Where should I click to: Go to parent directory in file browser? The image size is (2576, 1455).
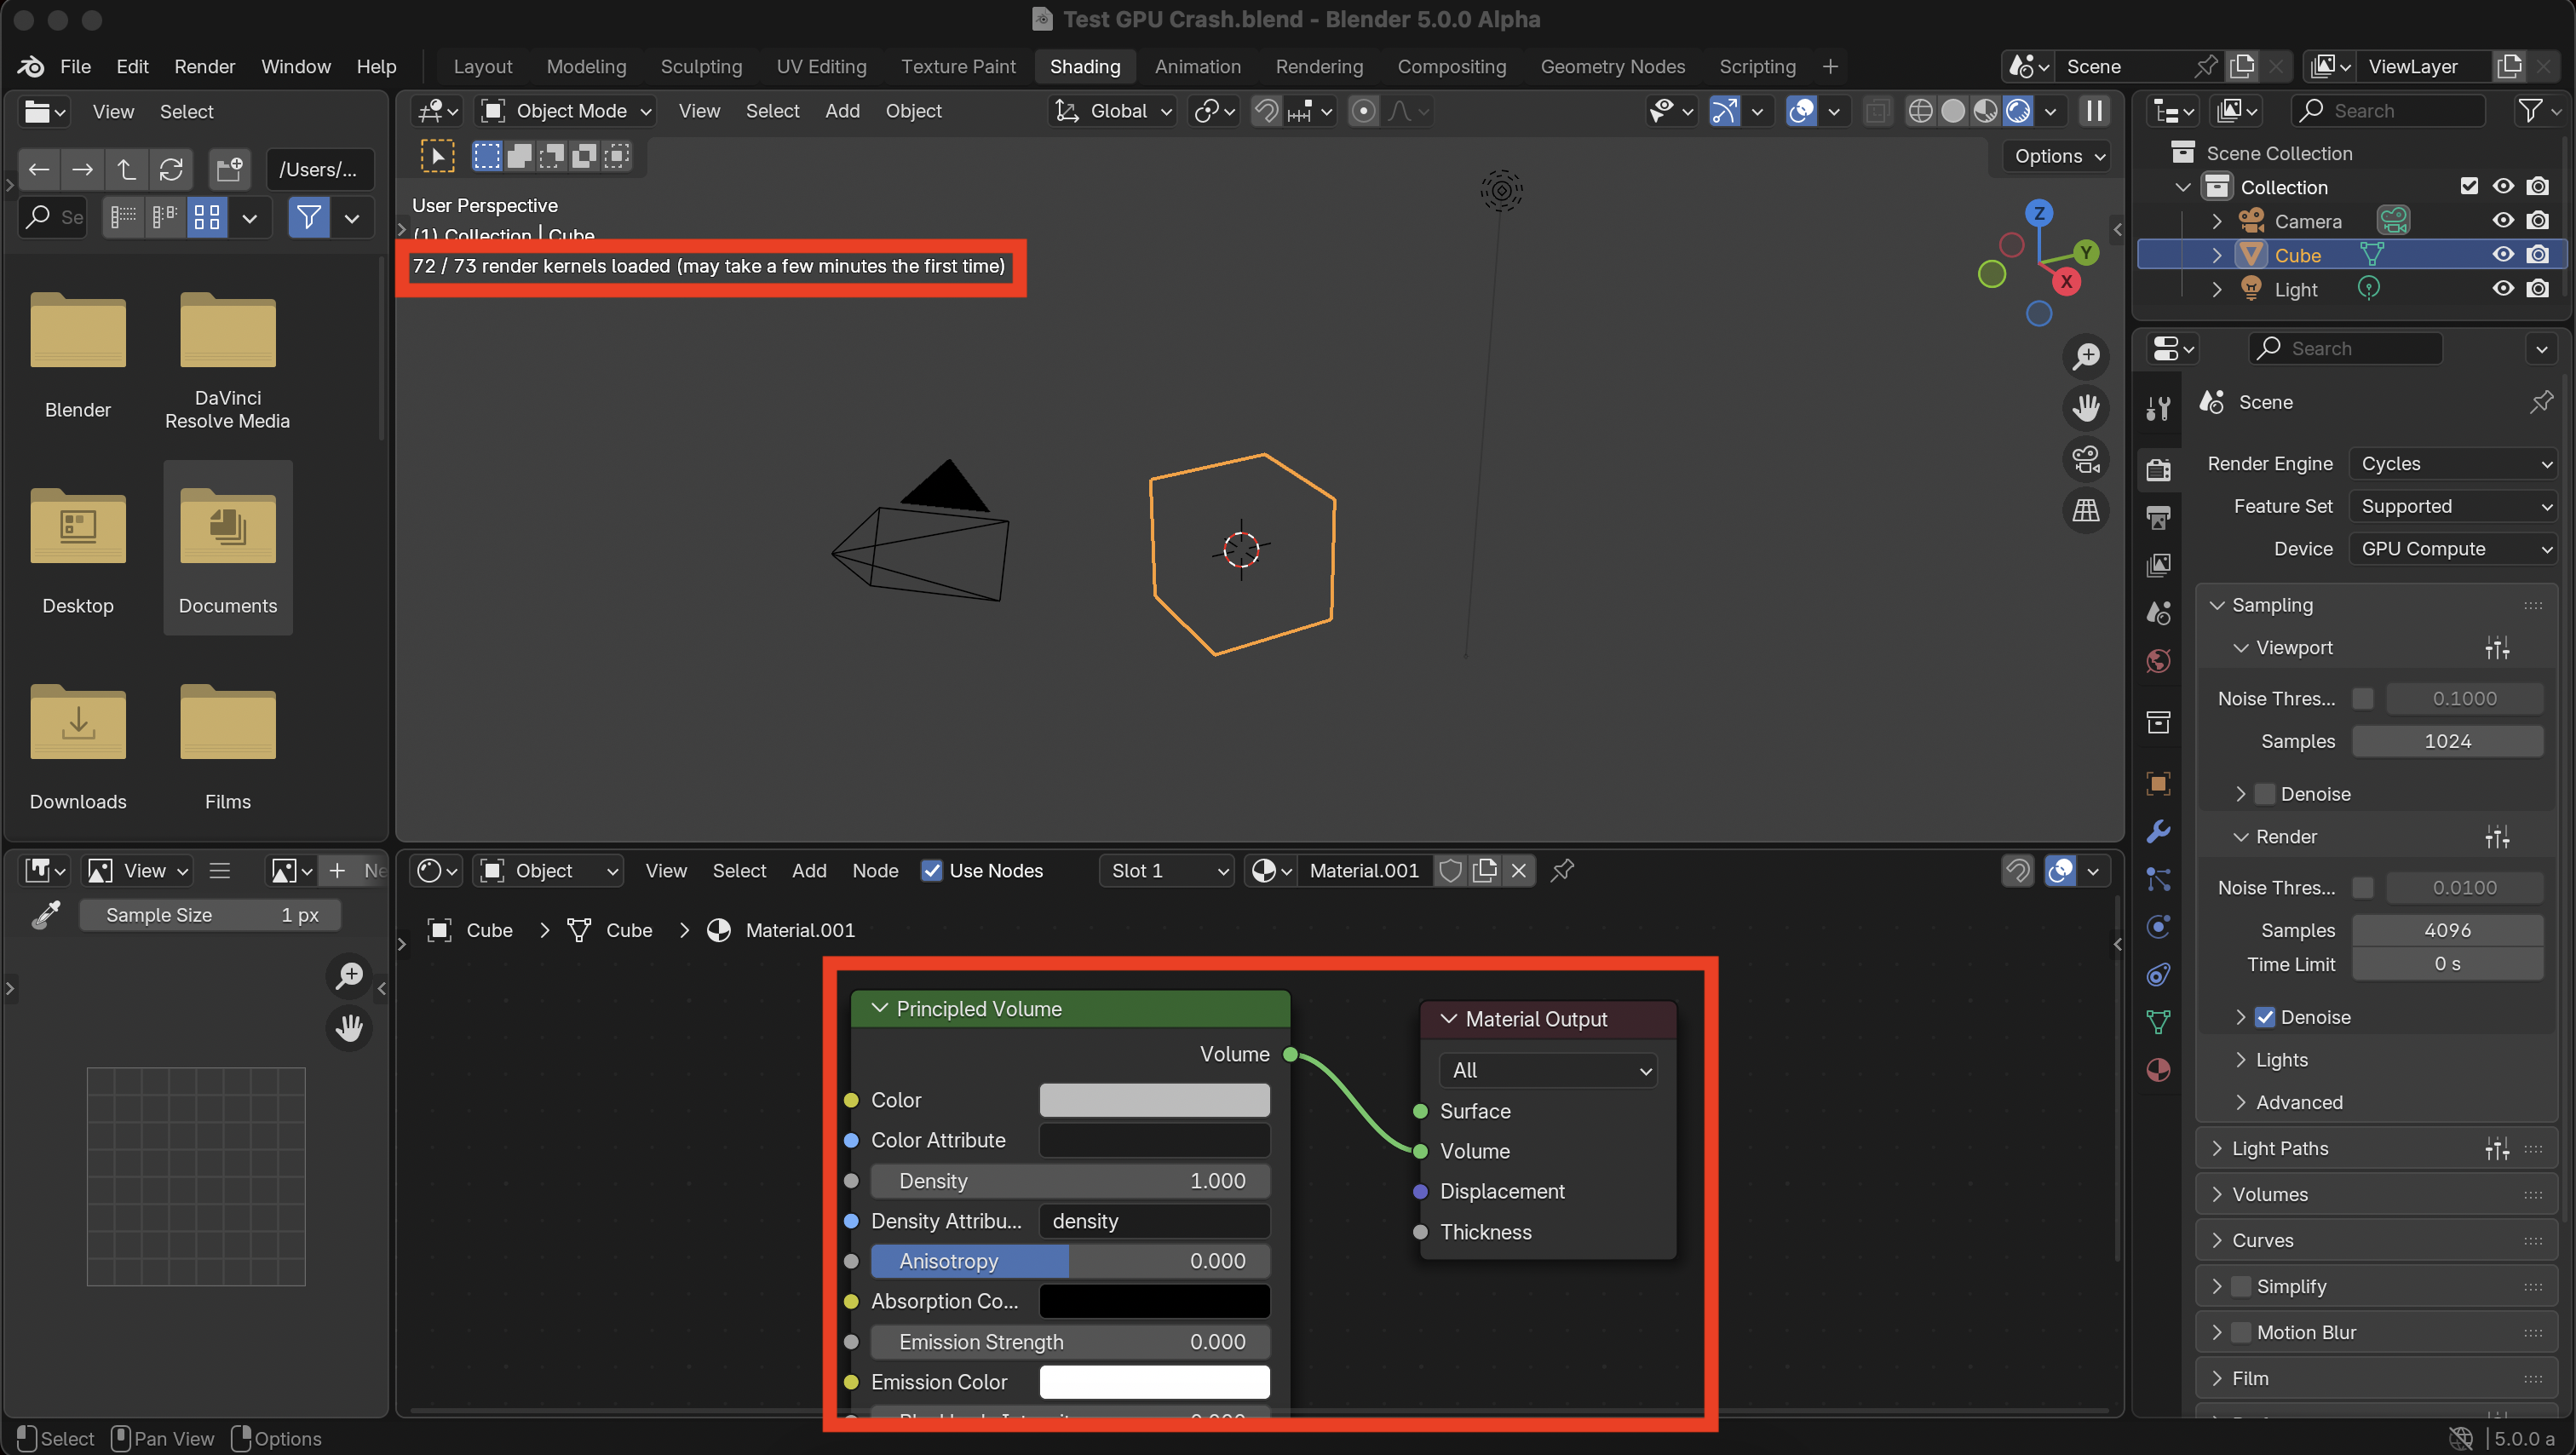click(x=127, y=169)
